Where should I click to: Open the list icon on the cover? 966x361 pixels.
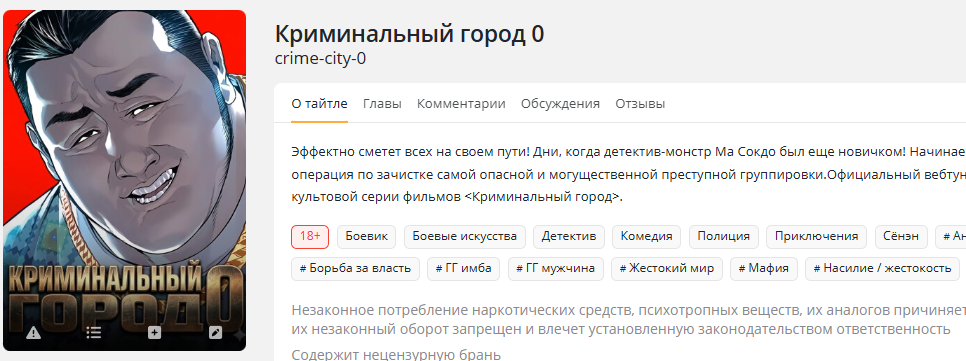94,333
